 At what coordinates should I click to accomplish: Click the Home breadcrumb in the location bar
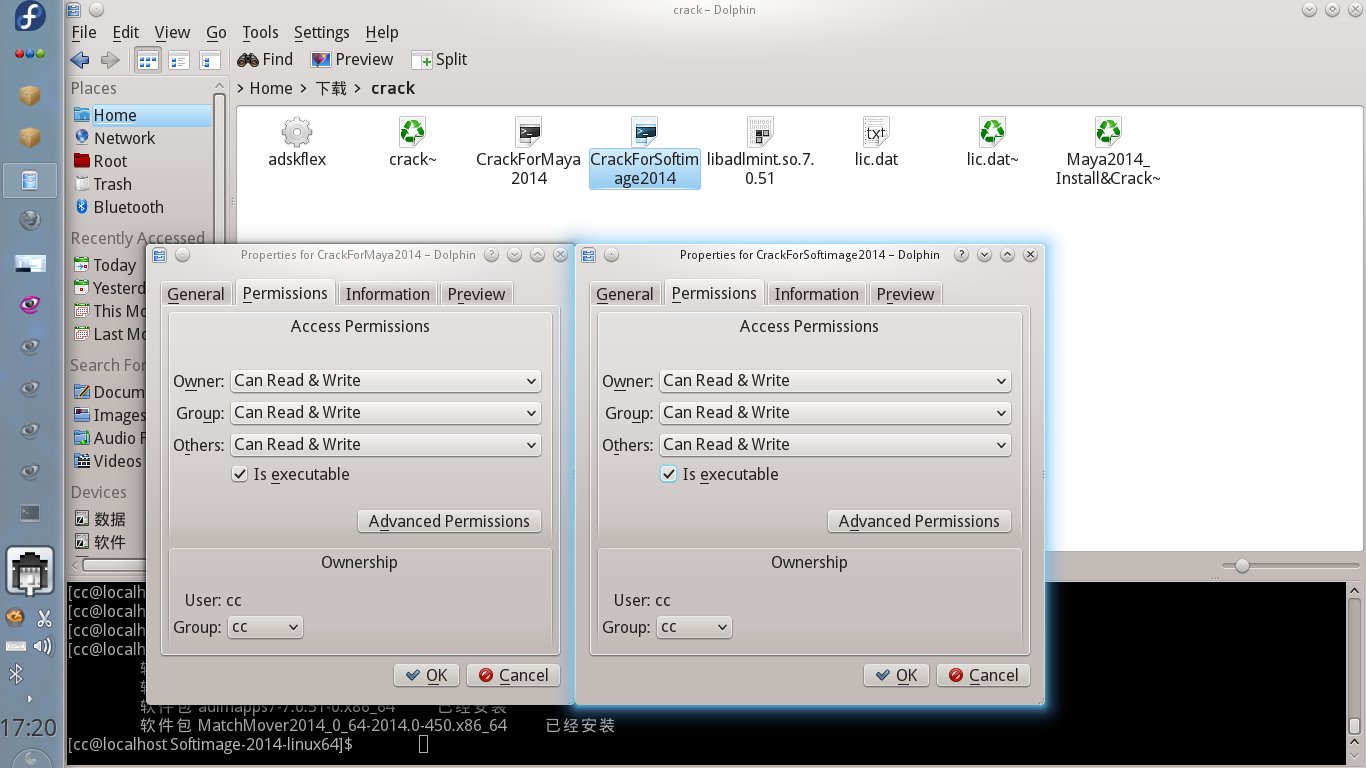pyautogui.click(x=271, y=88)
